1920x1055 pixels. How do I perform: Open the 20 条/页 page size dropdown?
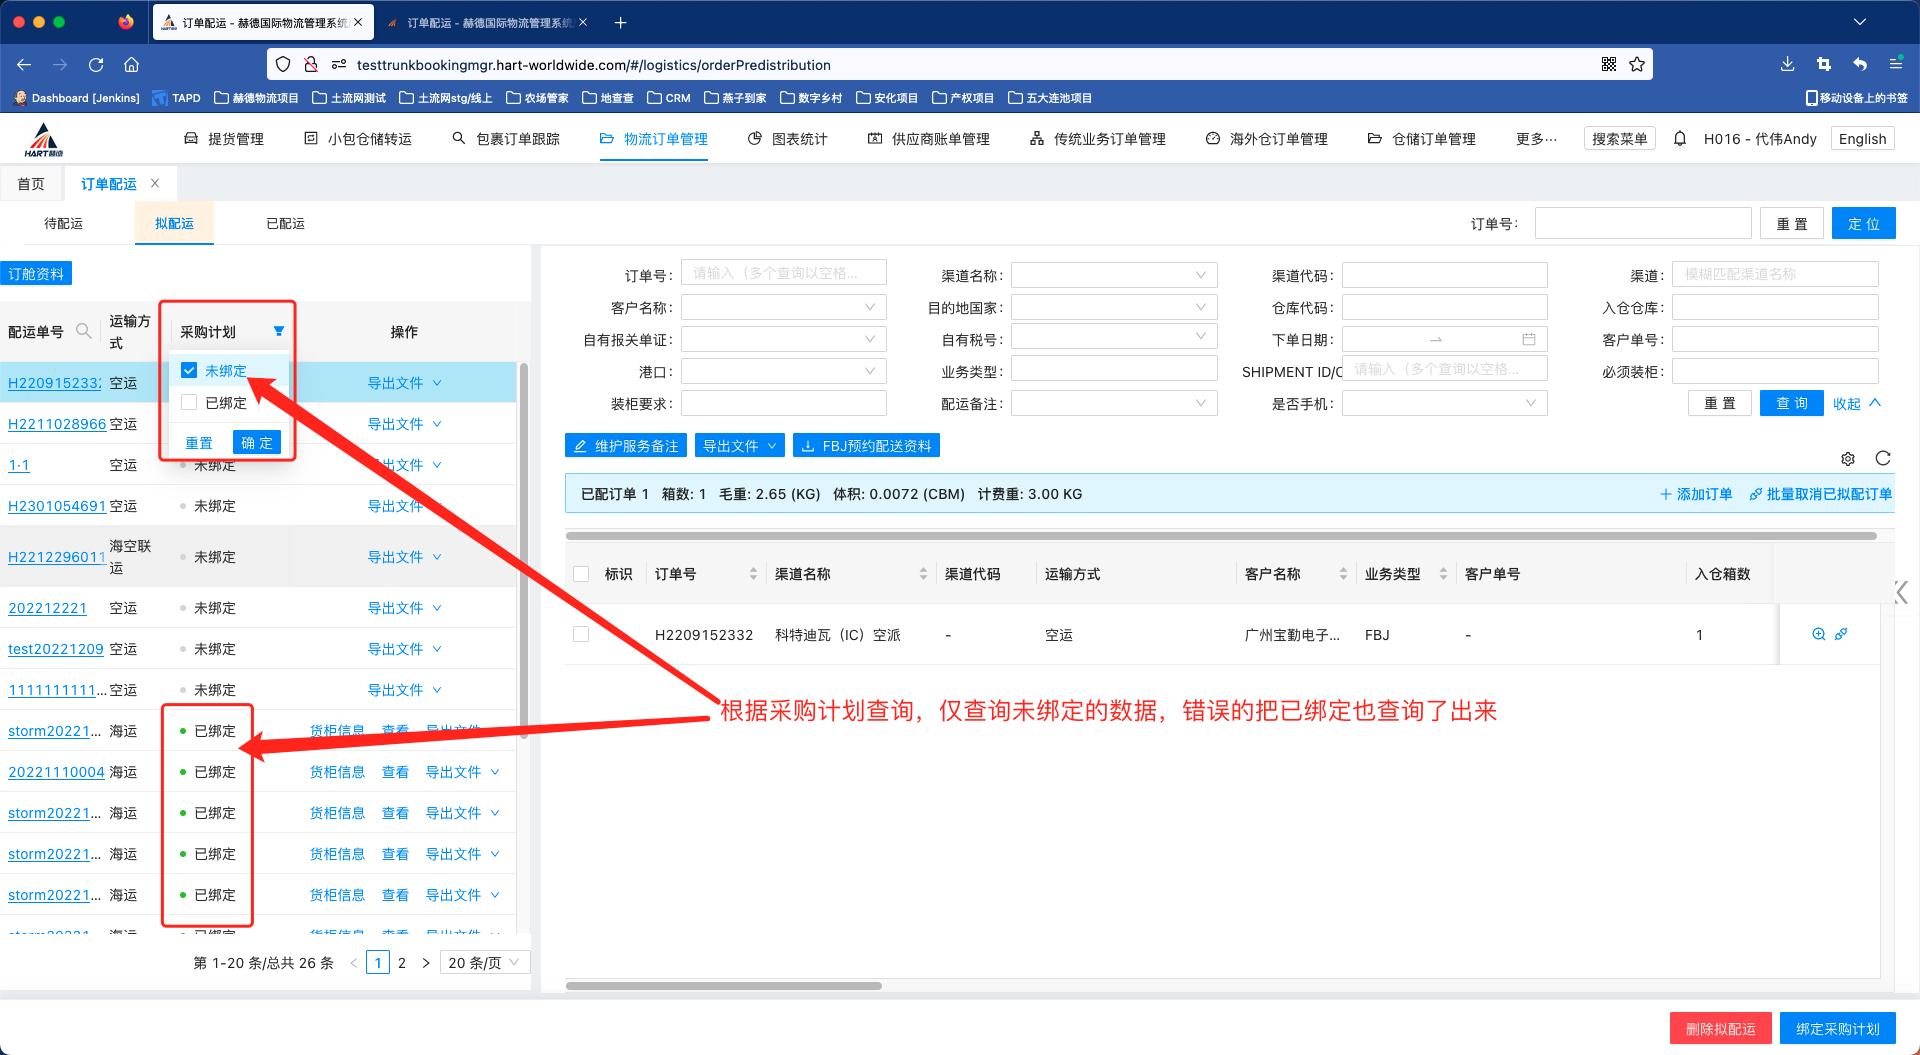tap(484, 962)
